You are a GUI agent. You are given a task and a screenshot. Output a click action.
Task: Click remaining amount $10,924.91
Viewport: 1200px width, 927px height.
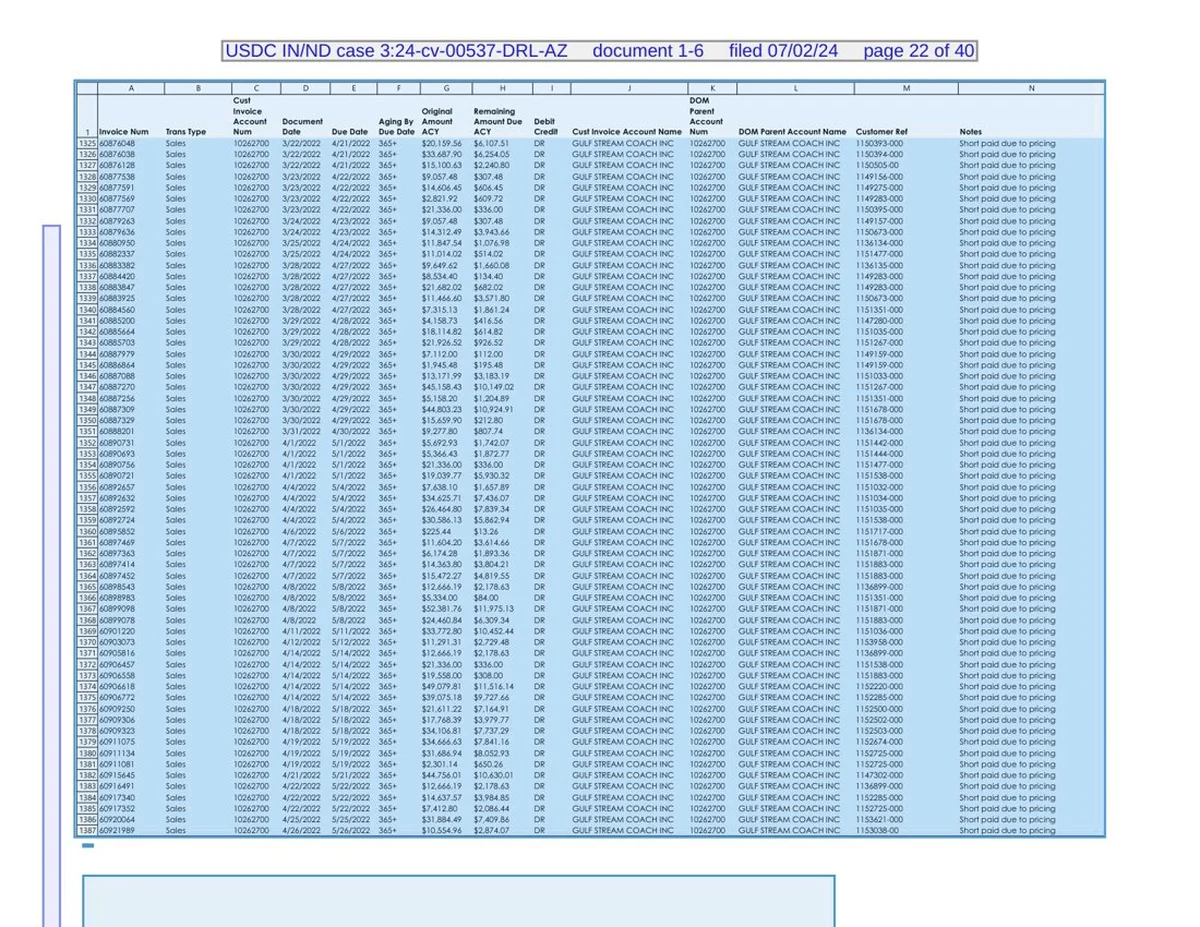tap(494, 409)
